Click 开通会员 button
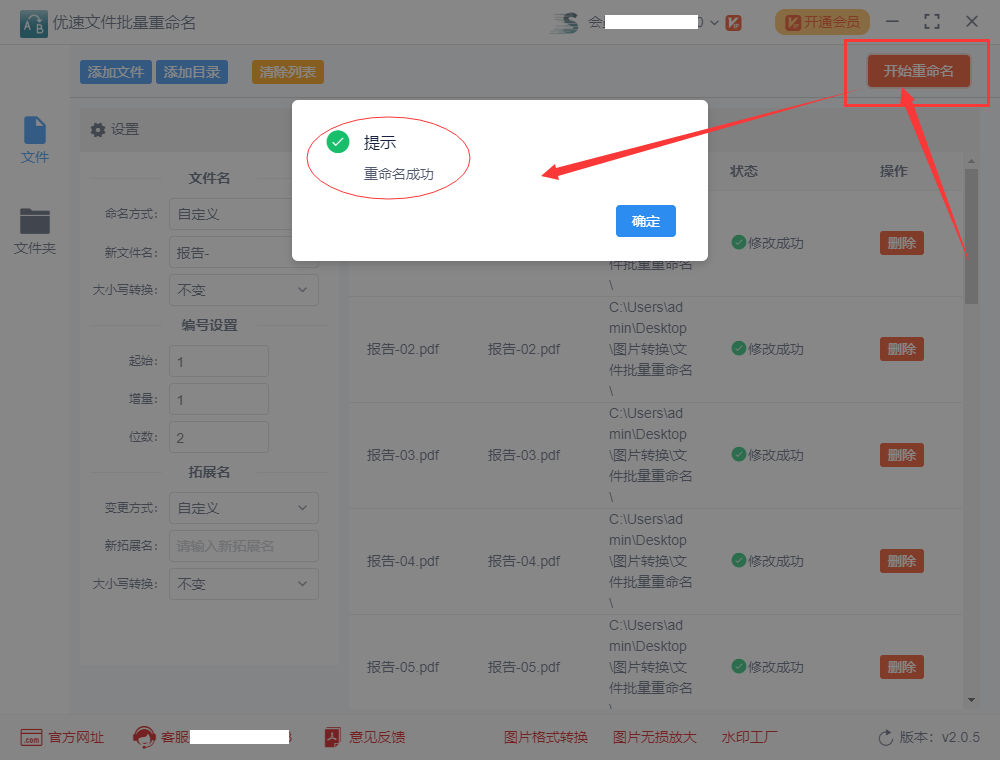This screenshot has height=760, width=1000. 822,22
